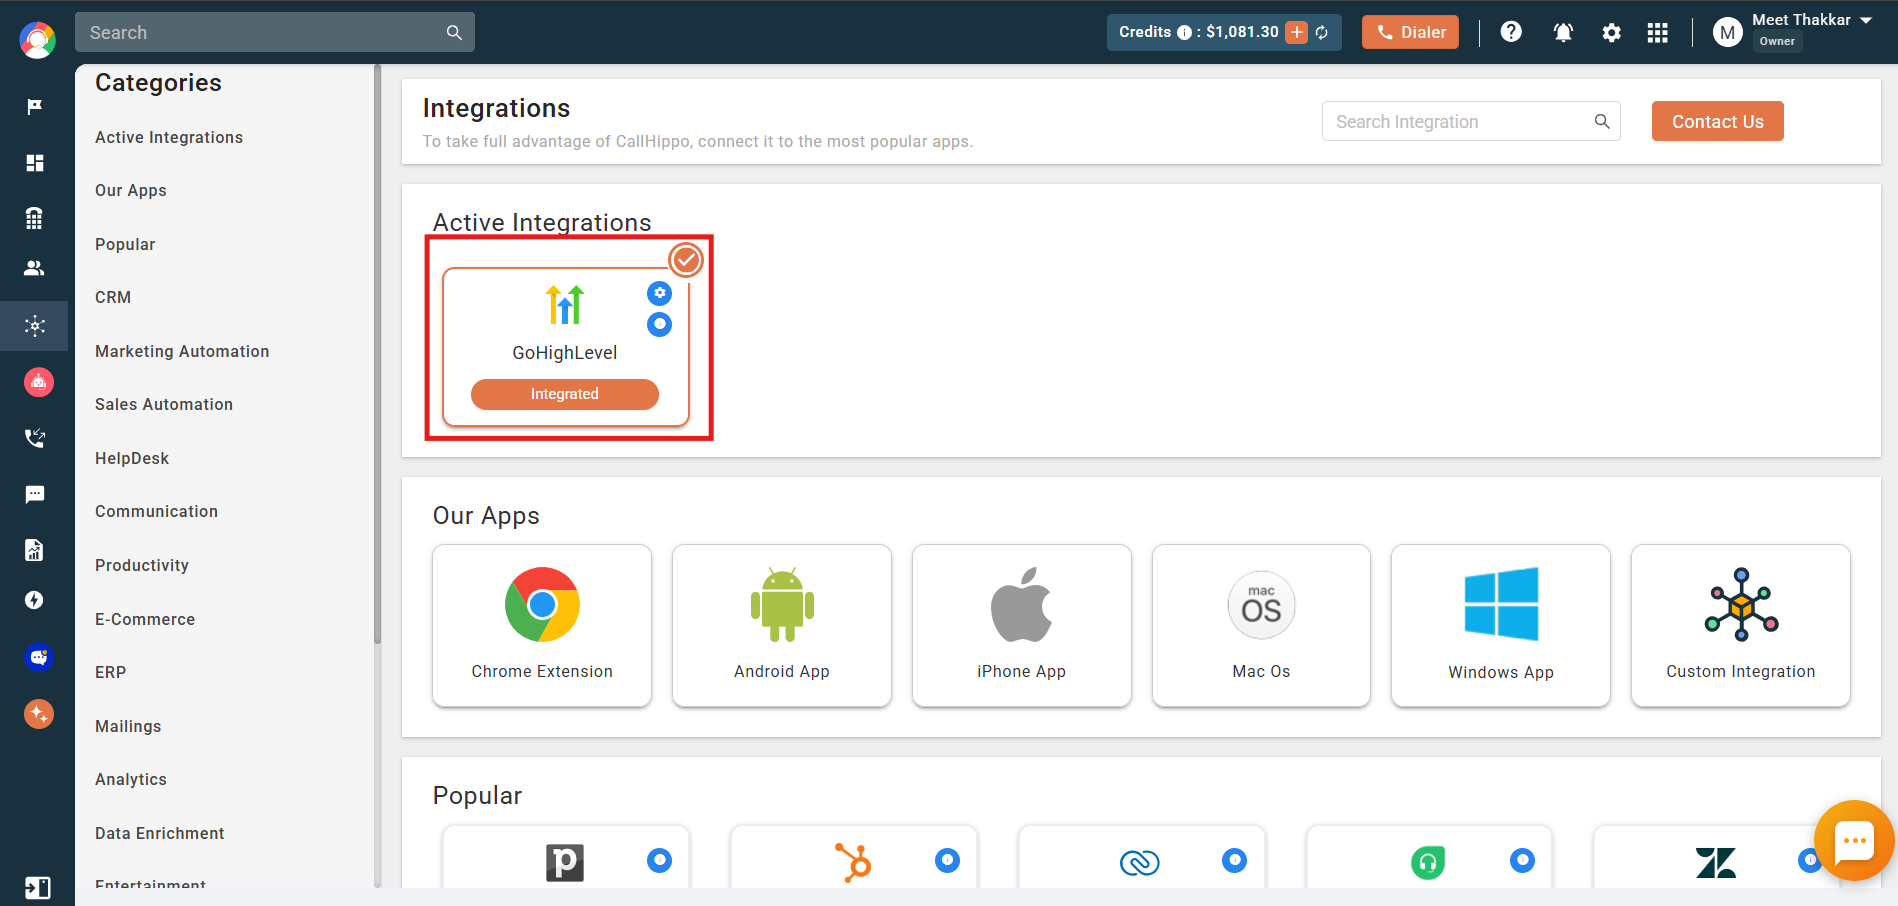Select the integrations hub icon in the sidebar
Screen dimensions: 1898x906
coord(35,326)
